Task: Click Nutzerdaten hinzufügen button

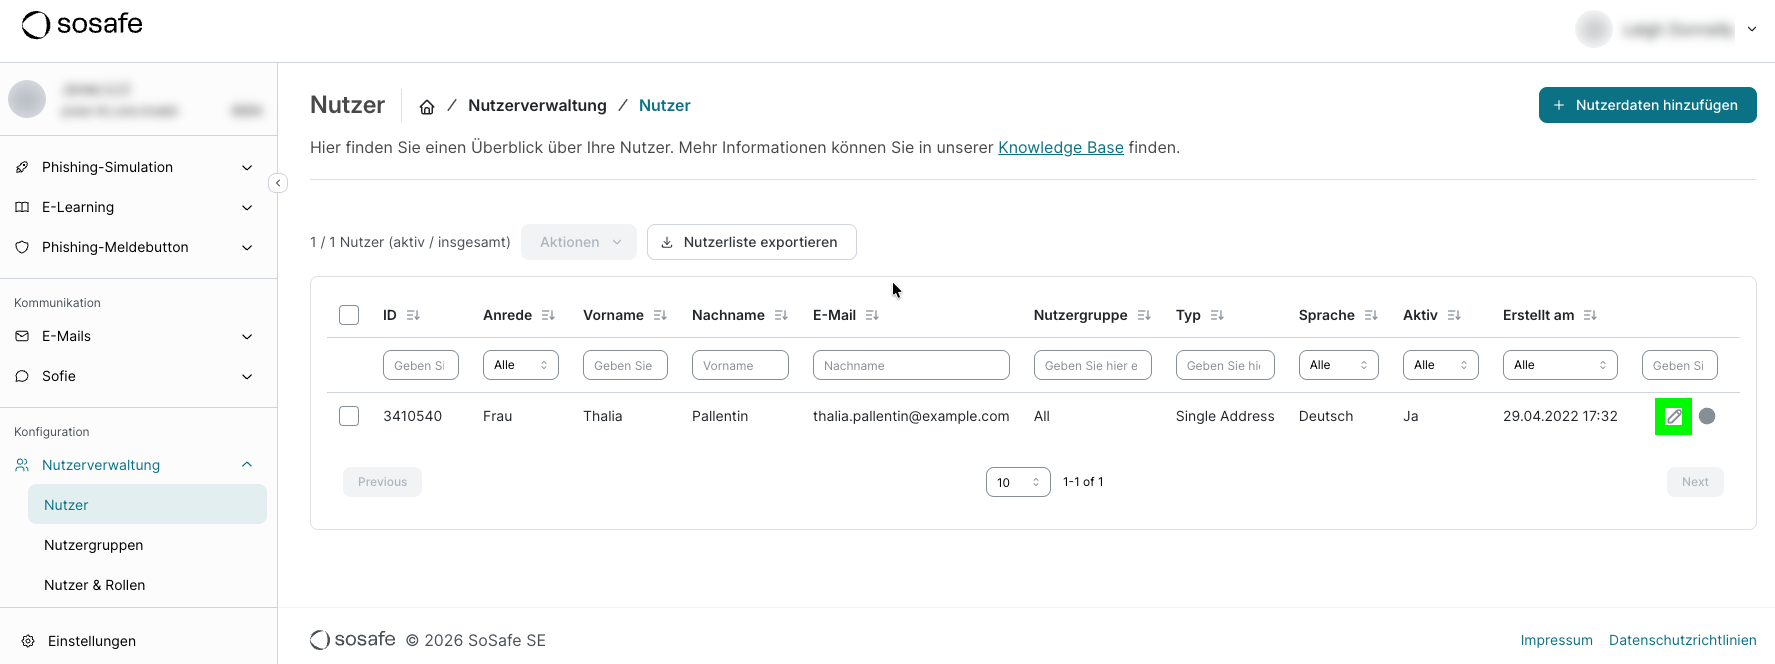Action: tap(1647, 105)
